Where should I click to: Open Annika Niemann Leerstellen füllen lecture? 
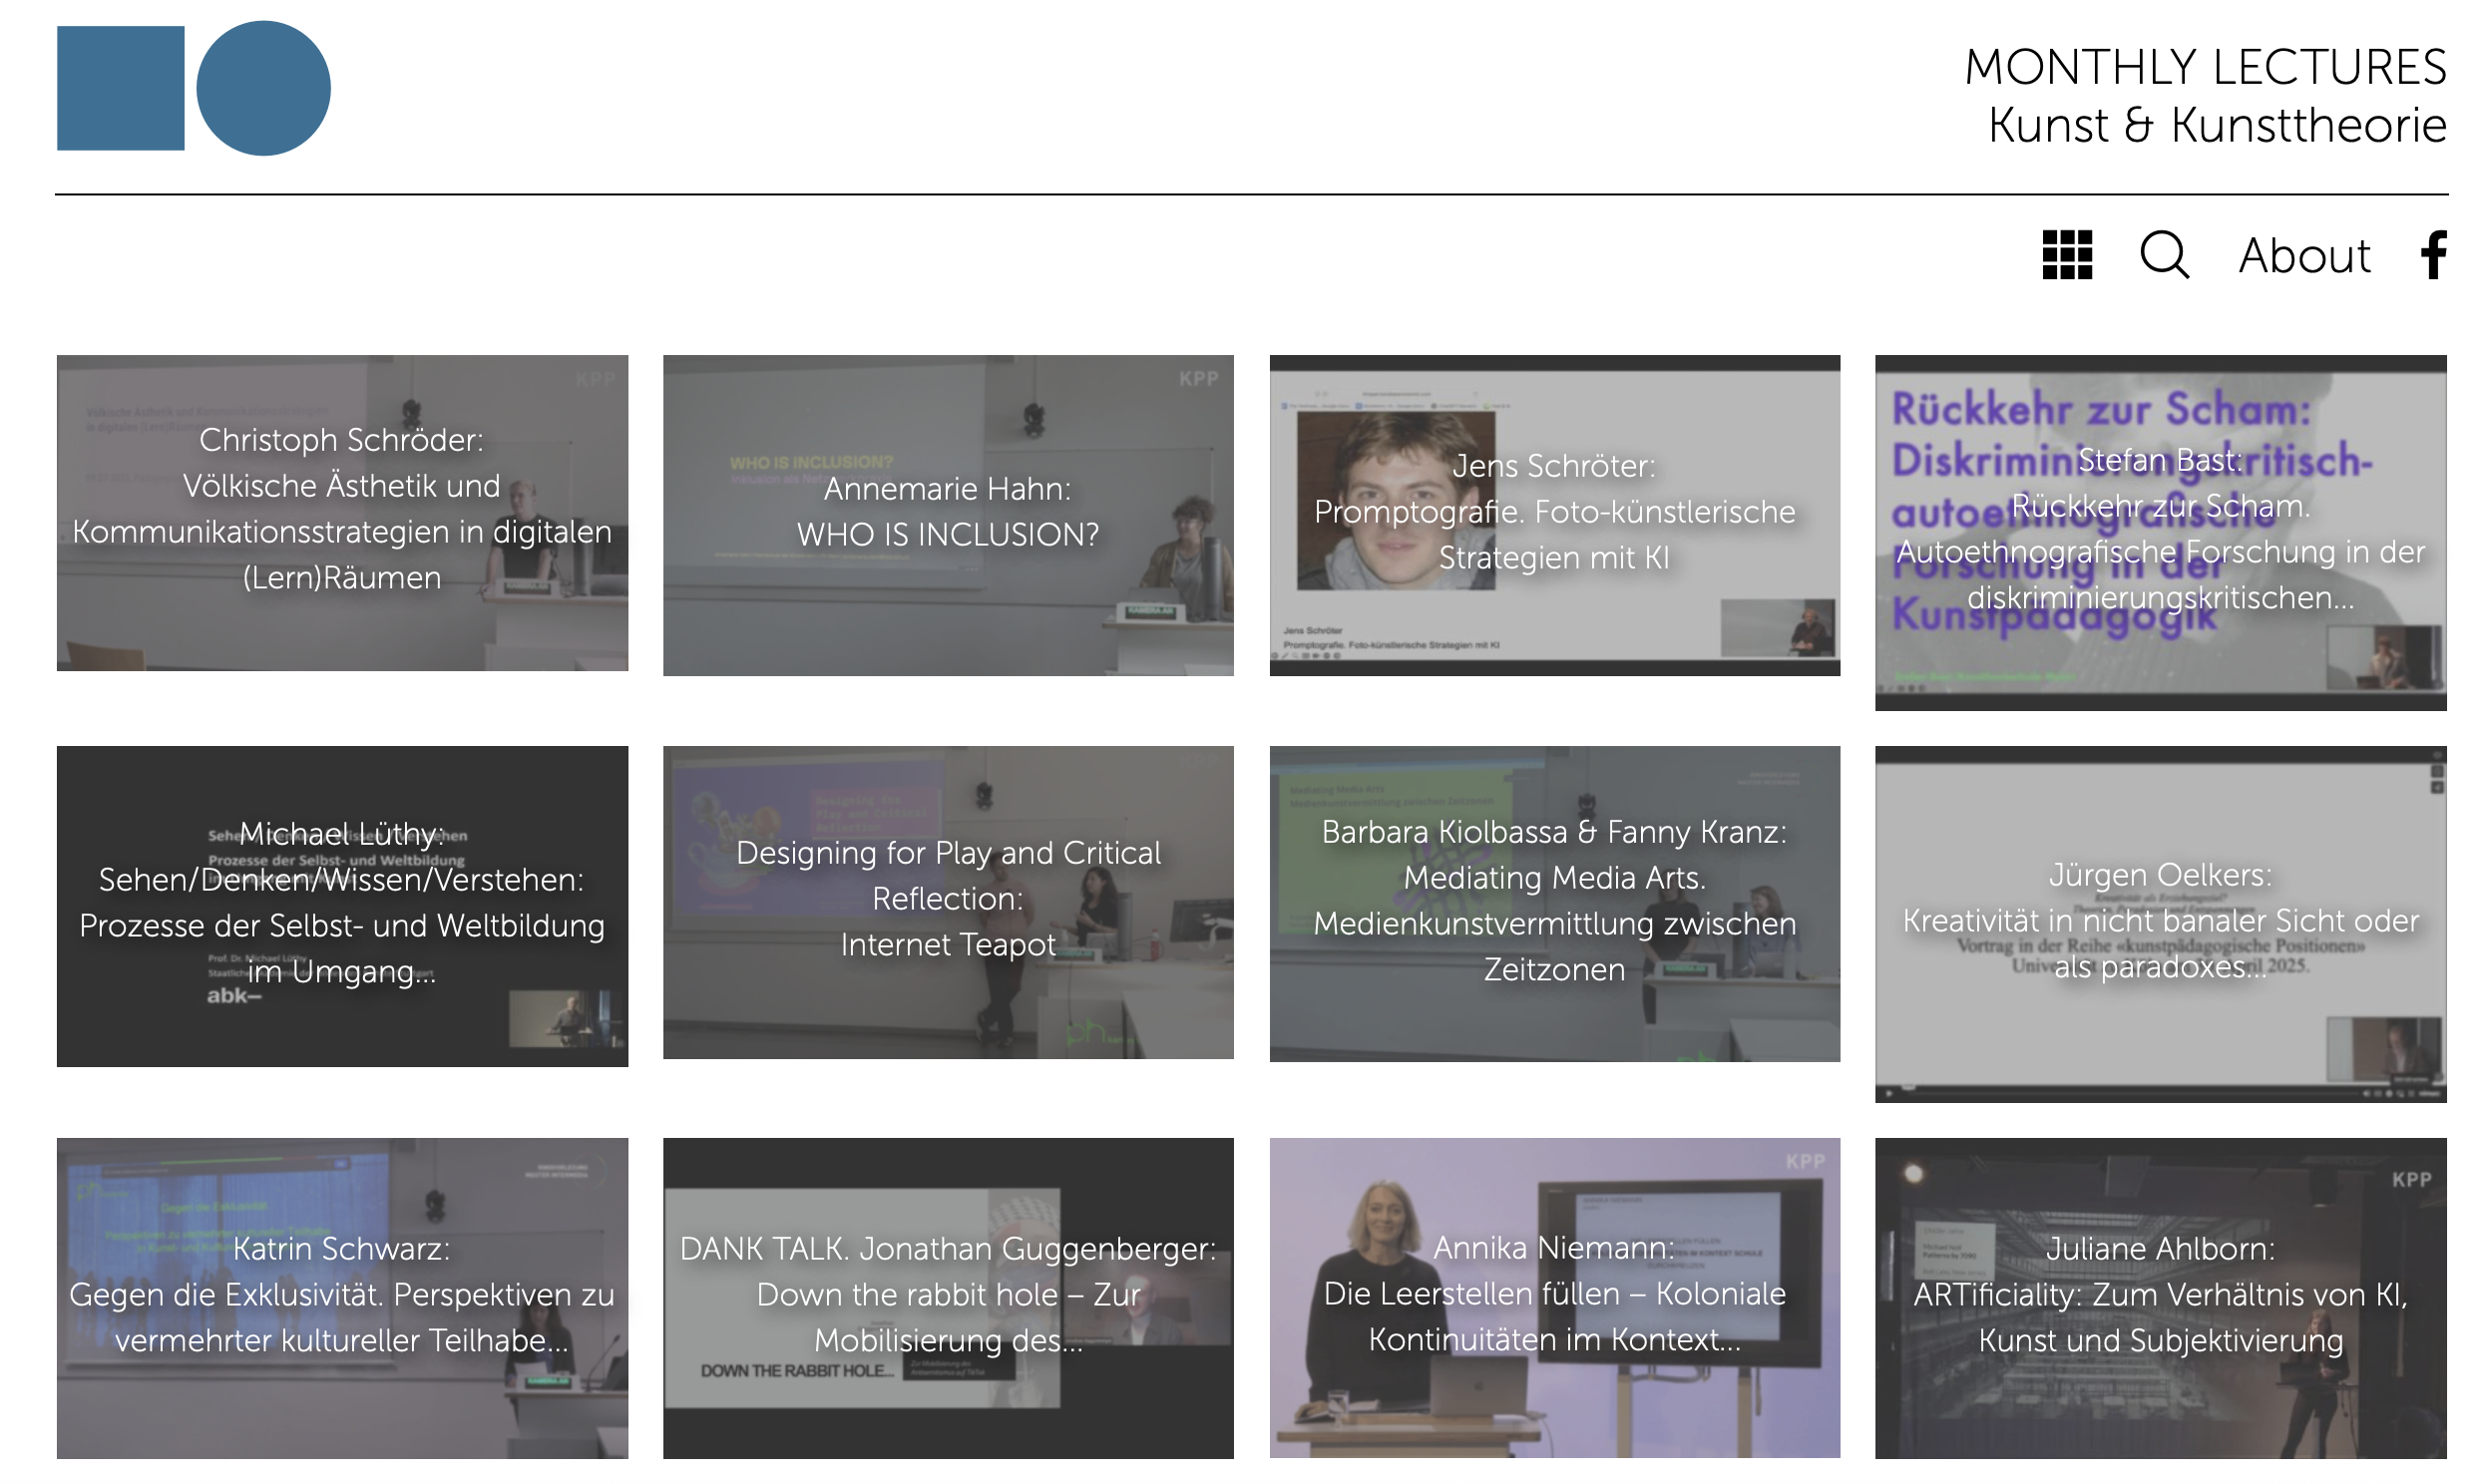(x=1554, y=1297)
